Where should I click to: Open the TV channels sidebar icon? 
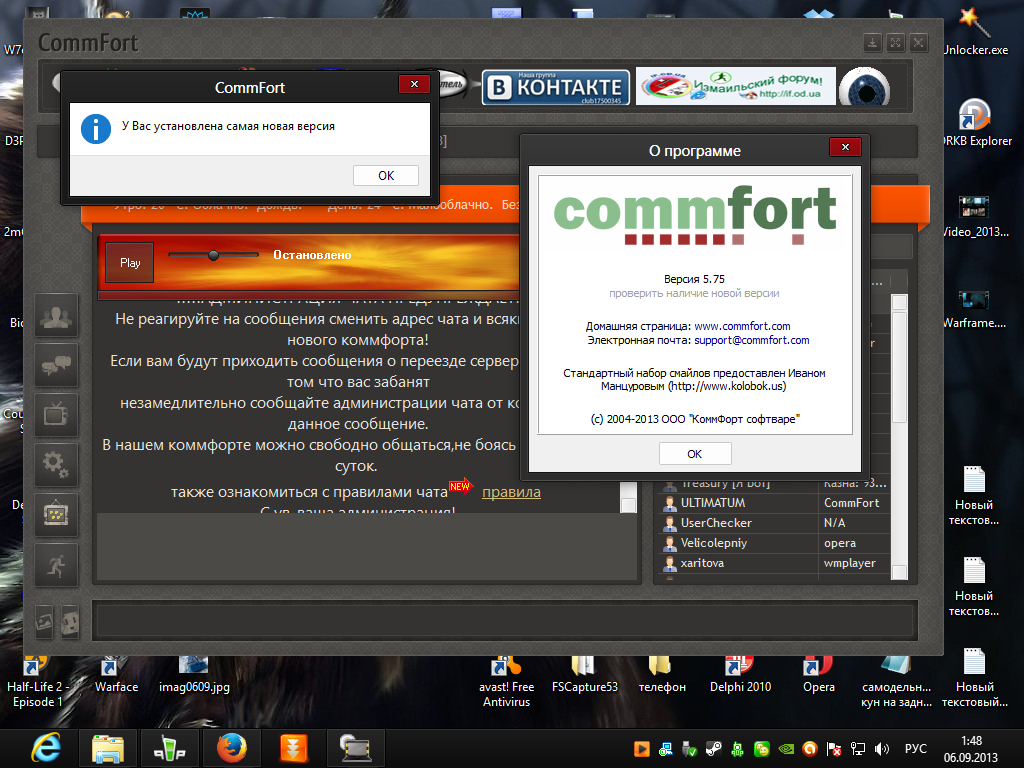tap(56, 415)
